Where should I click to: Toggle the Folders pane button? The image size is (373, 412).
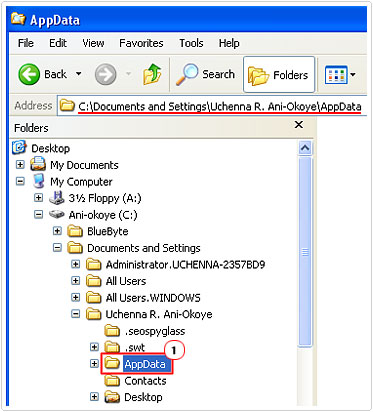tap(279, 74)
